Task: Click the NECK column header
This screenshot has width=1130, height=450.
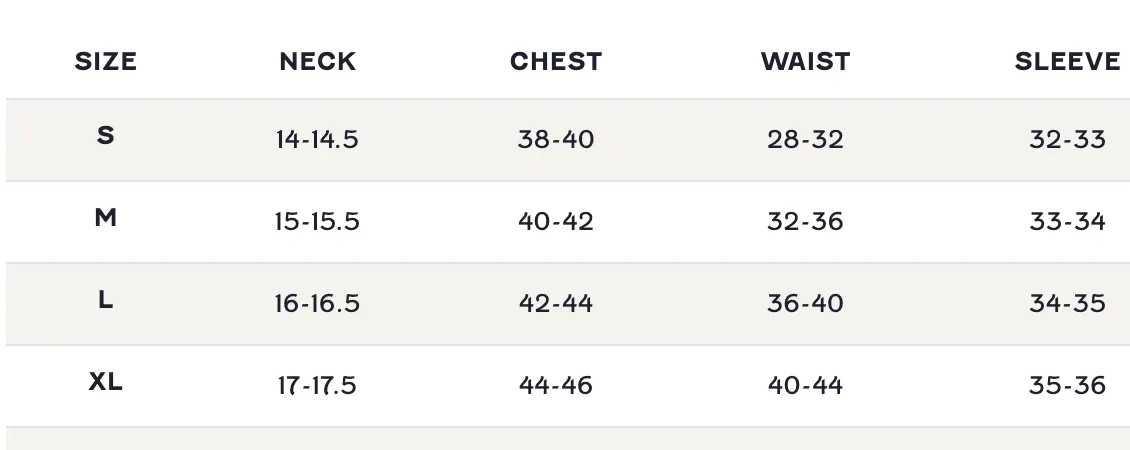Action: (317, 61)
